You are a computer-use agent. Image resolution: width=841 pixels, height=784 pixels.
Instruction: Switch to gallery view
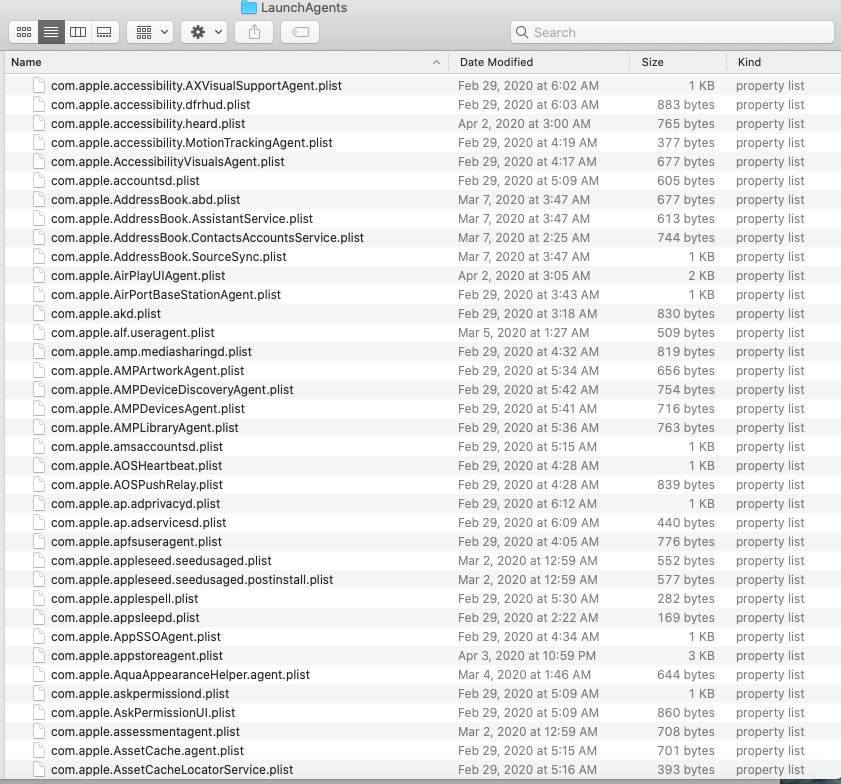pyautogui.click(x=105, y=32)
